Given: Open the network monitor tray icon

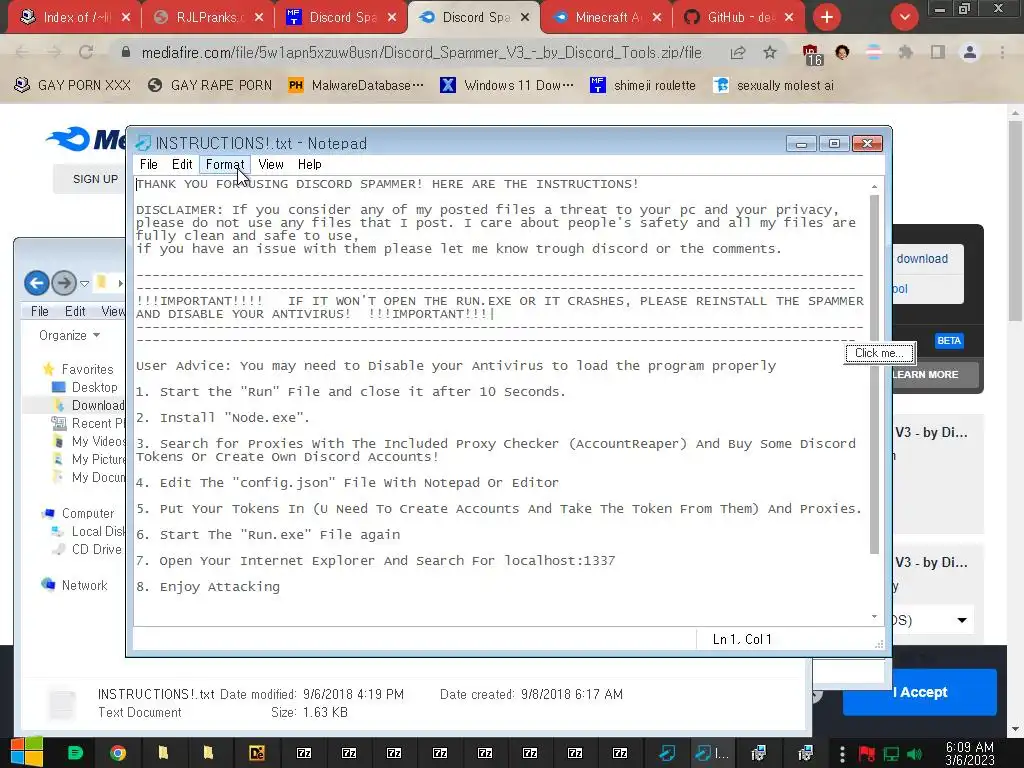Looking at the screenshot, I should click(x=891, y=754).
